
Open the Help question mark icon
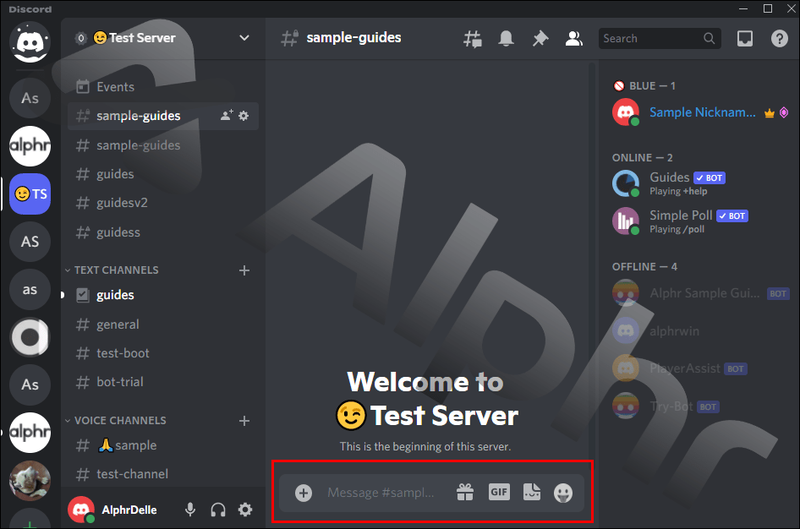(x=779, y=38)
